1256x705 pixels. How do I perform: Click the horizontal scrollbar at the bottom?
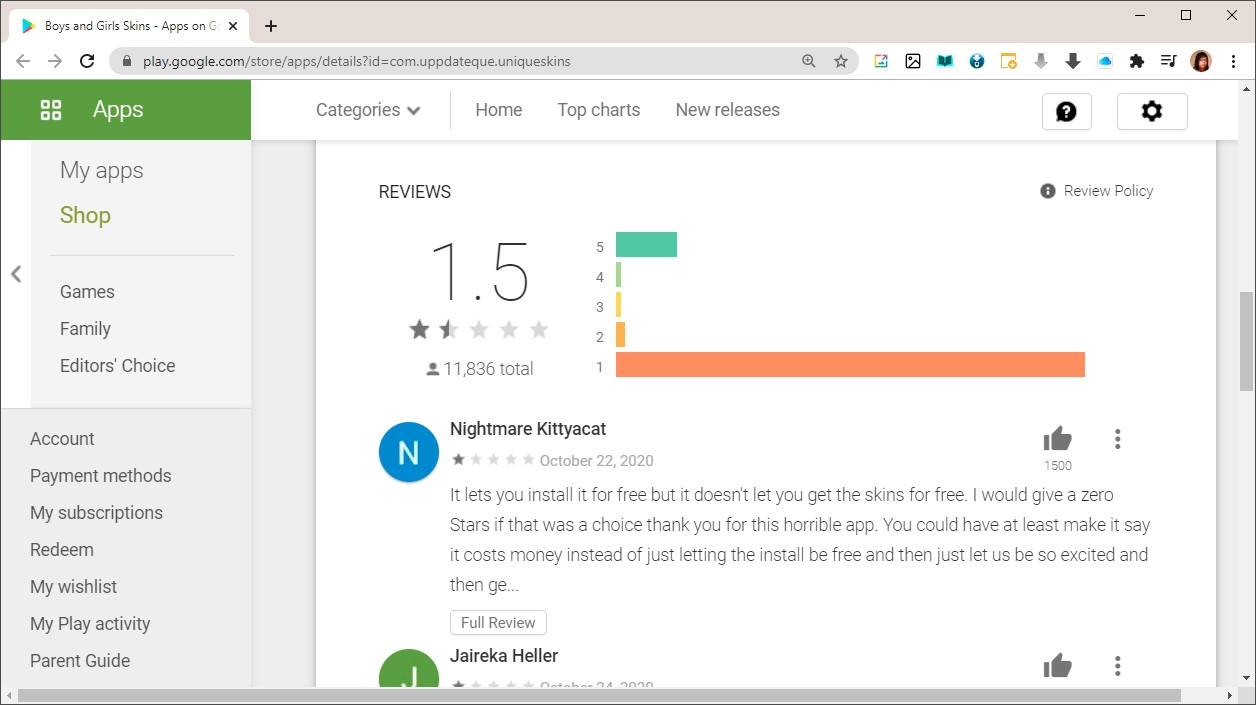point(599,695)
